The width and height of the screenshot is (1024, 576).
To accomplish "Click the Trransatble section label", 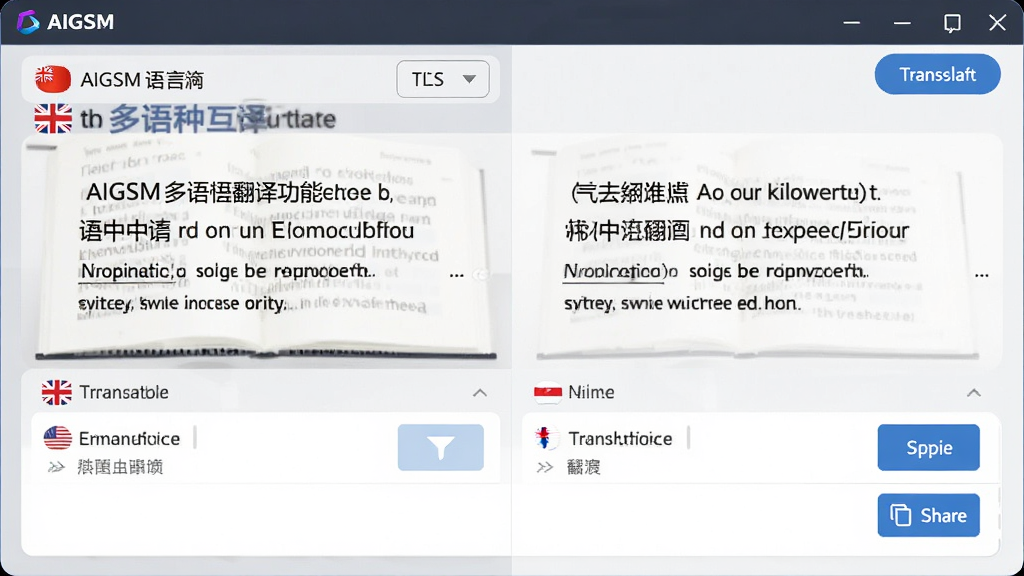I will point(124,392).
